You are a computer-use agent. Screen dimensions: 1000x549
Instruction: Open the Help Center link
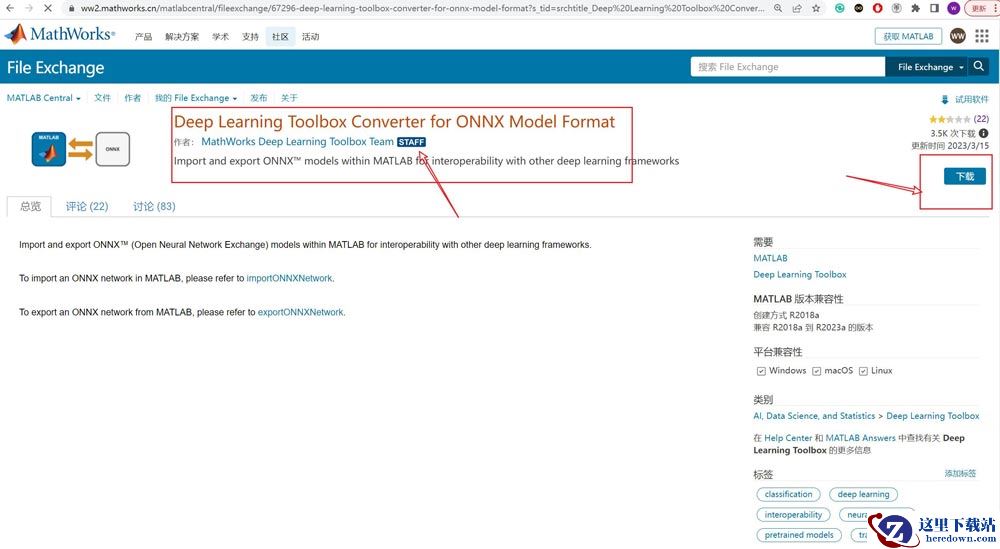coord(788,438)
